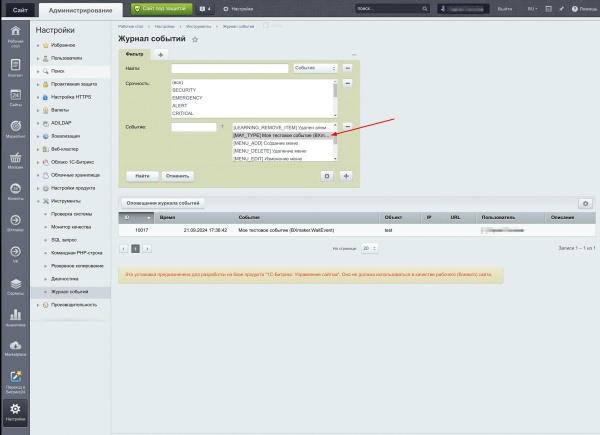Viewport: 600px width, 435px height.
Task: Add a new filter tab with plus
Action: pos(162,53)
